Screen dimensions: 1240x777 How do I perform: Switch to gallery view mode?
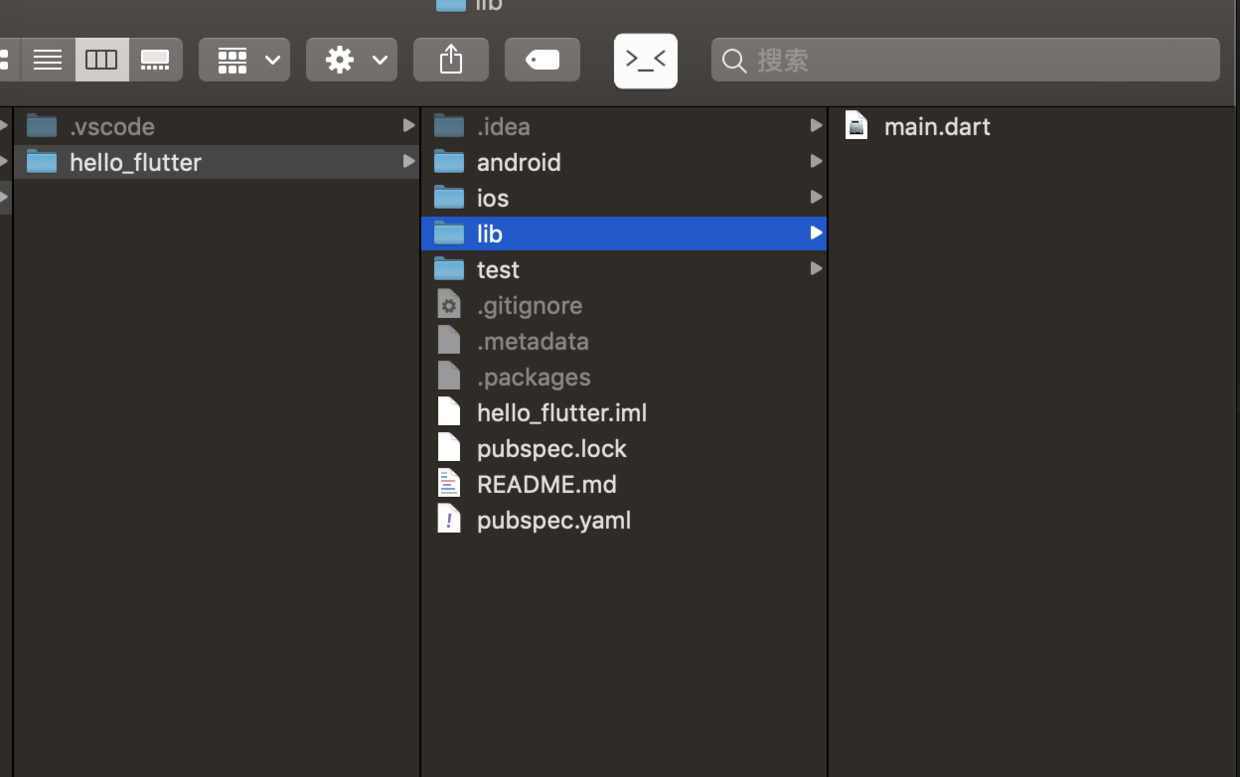(x=156, y=60)
